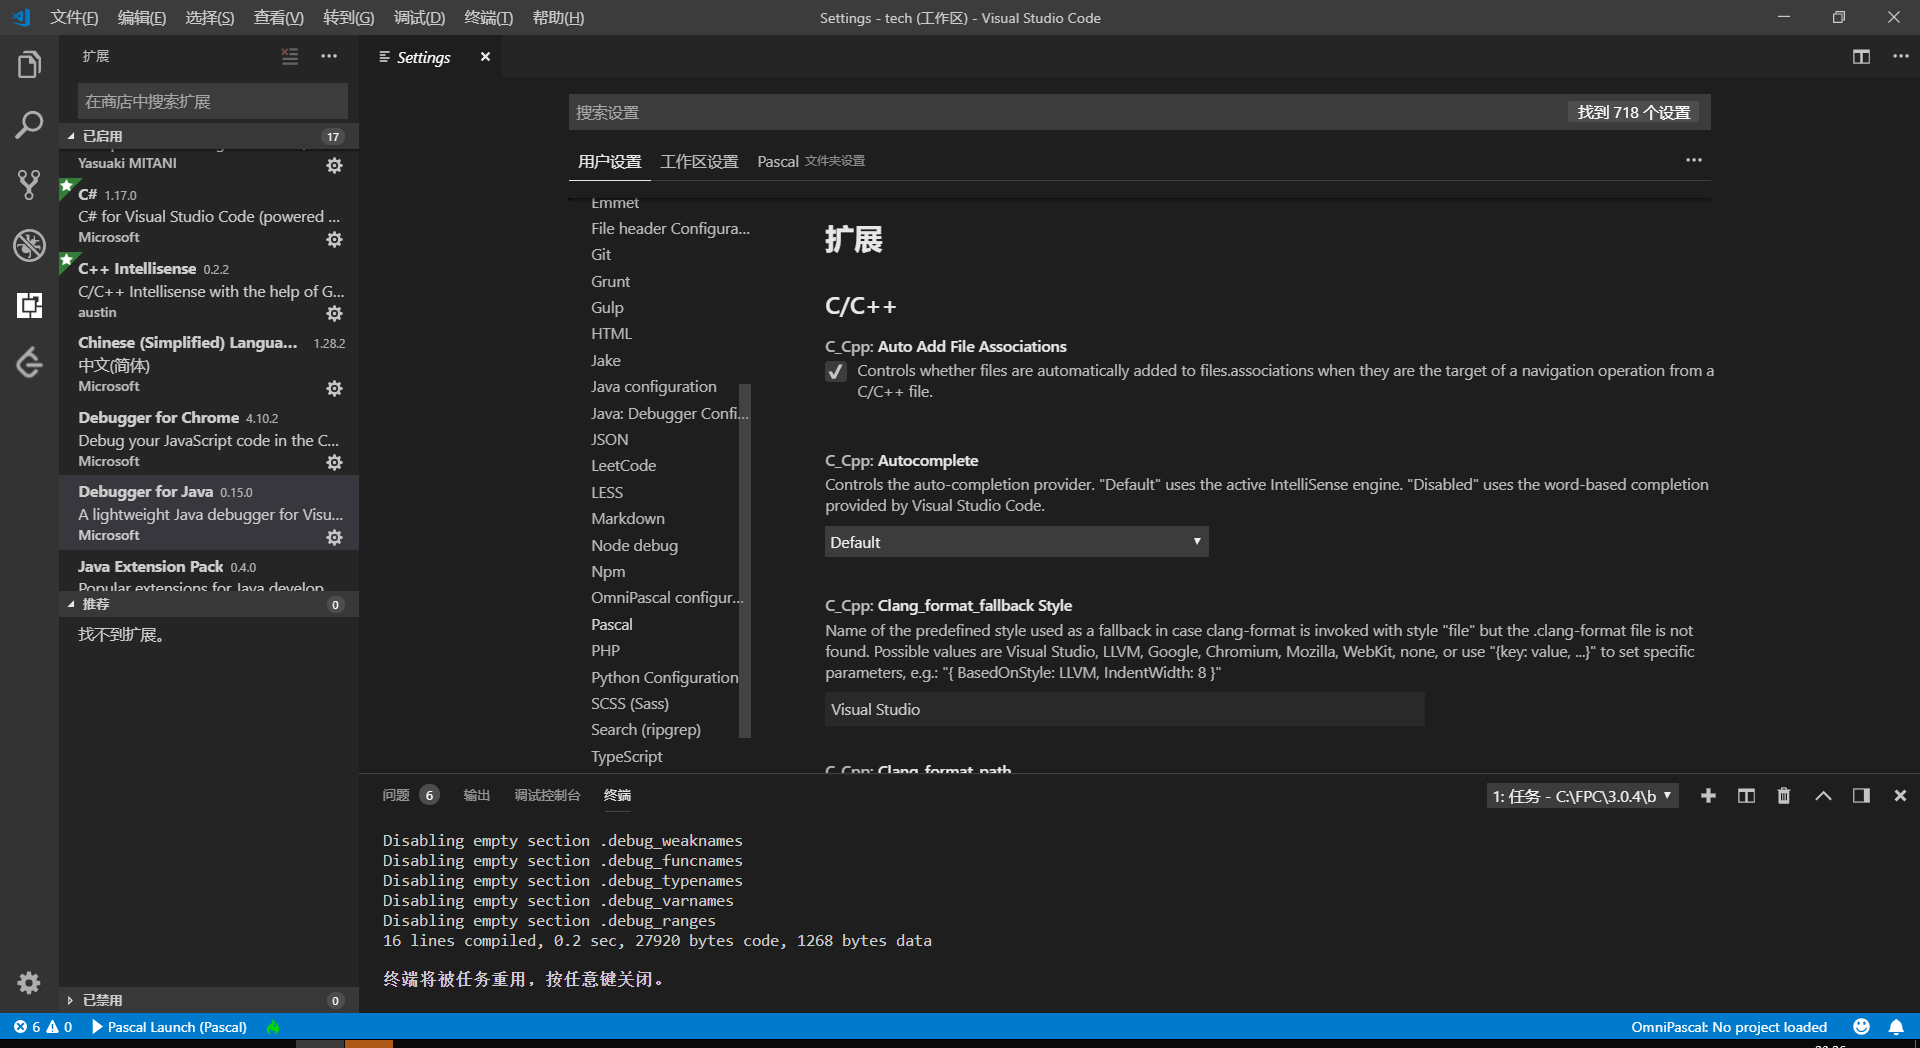Image resolution: width=1920 pixels, height=1048 pixels.
Task: Open the Search view in activity bar
Action: (28, 125)
